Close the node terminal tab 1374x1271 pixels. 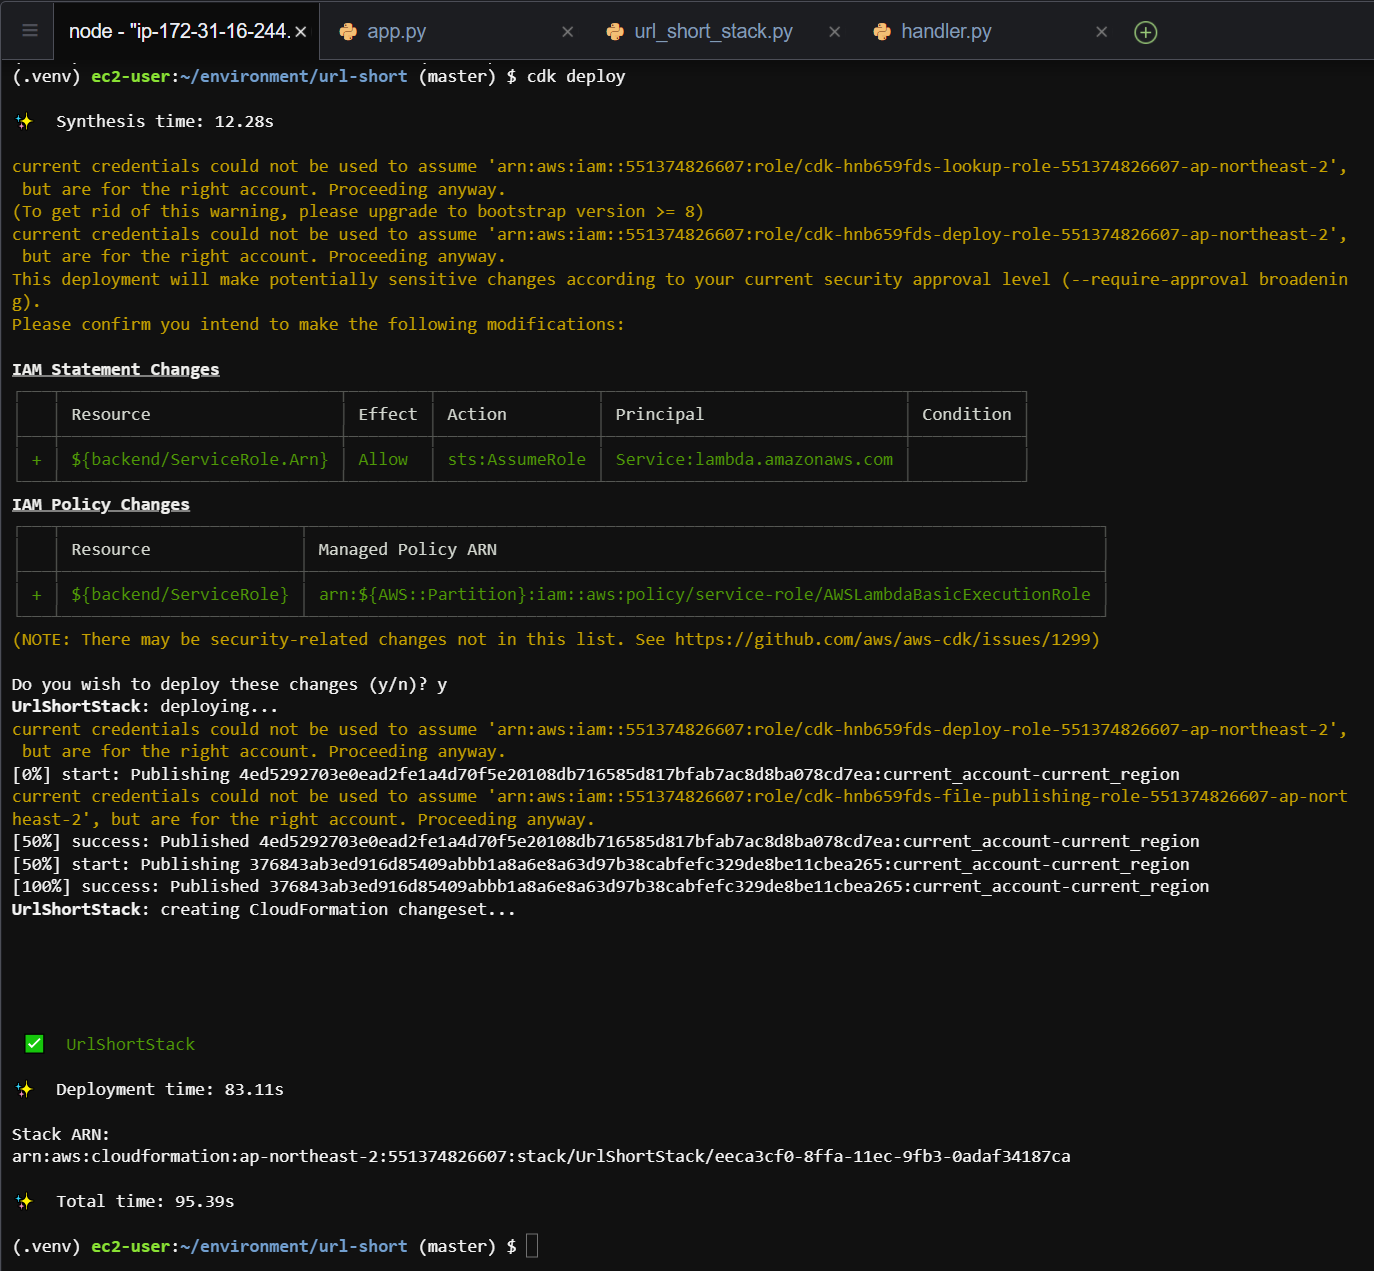[301, 32]
